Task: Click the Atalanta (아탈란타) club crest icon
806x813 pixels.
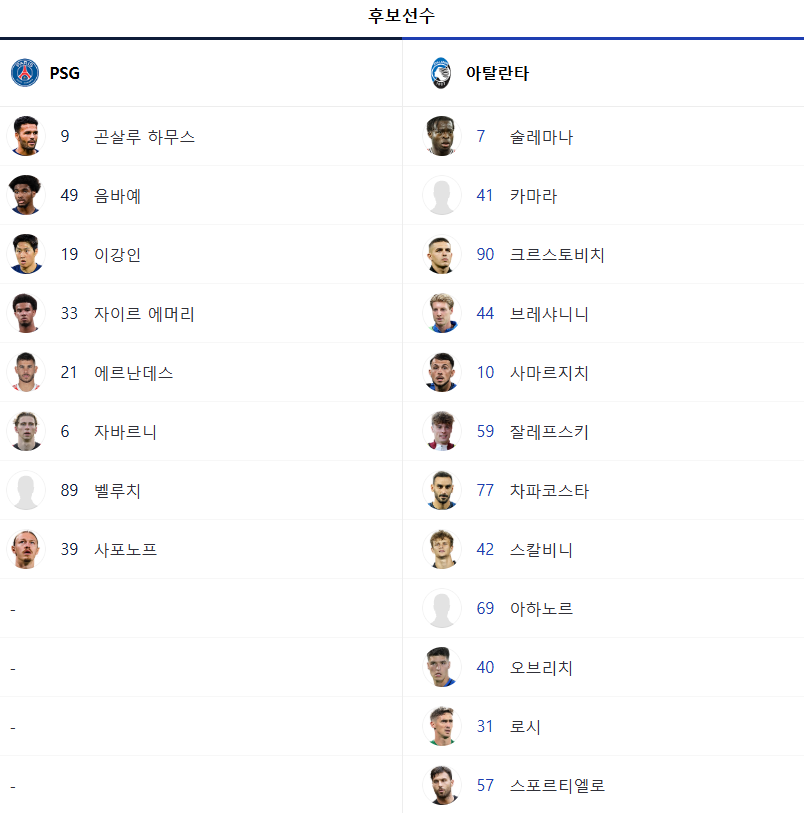Action: point(441,73)
